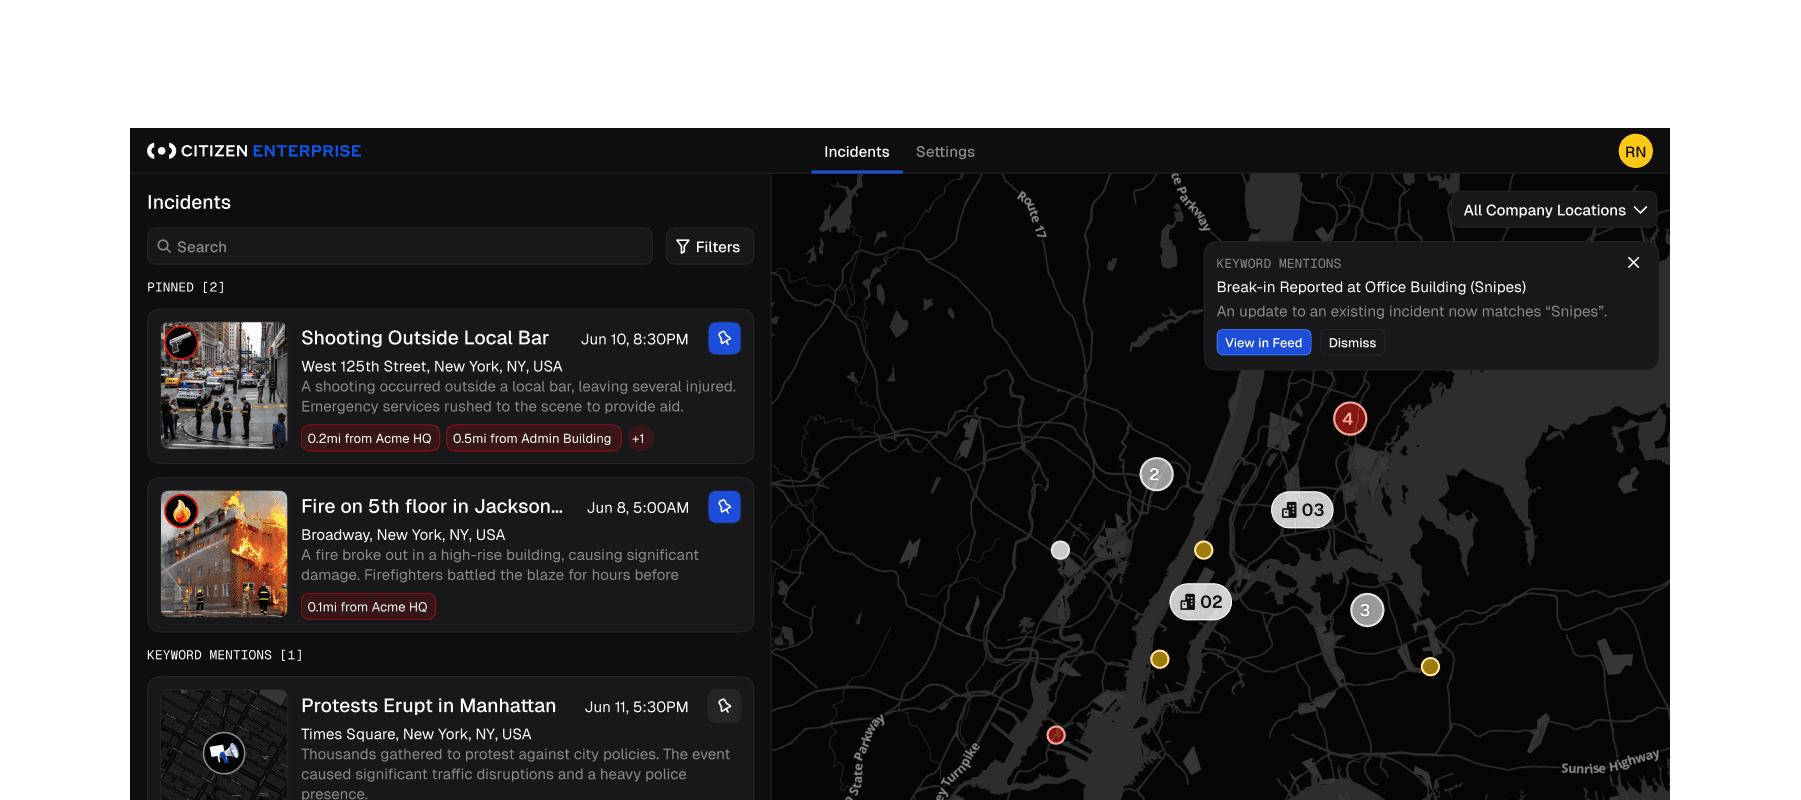Screen dimensions: 1801x800
Task: Switch to the Incidents tab
Action: [856, 152]
